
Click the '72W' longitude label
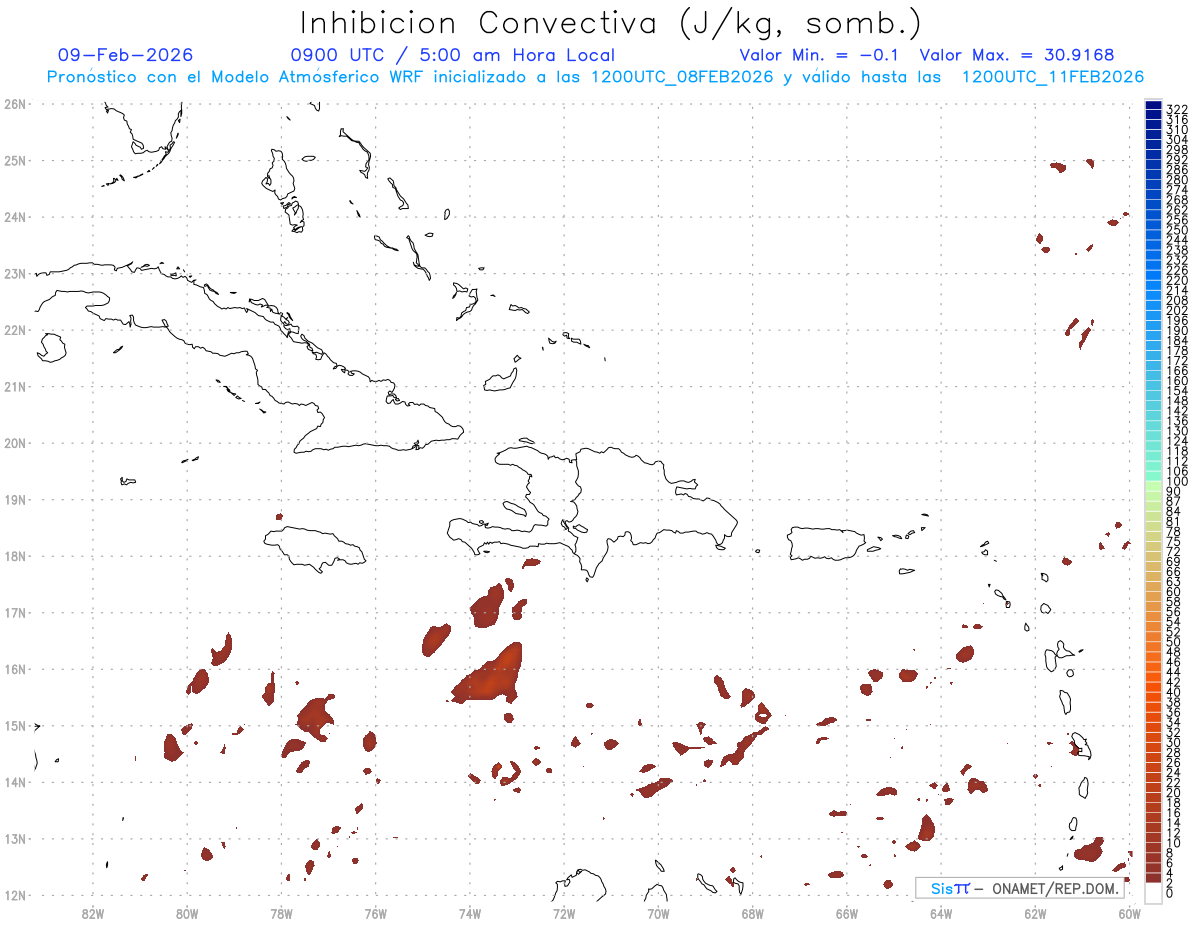[x=564, y=912]
